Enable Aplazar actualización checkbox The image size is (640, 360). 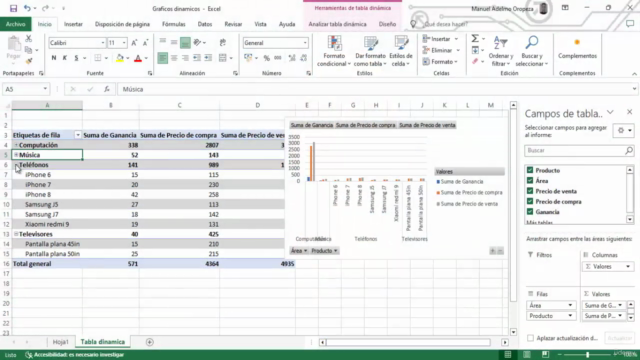(530, 338)
